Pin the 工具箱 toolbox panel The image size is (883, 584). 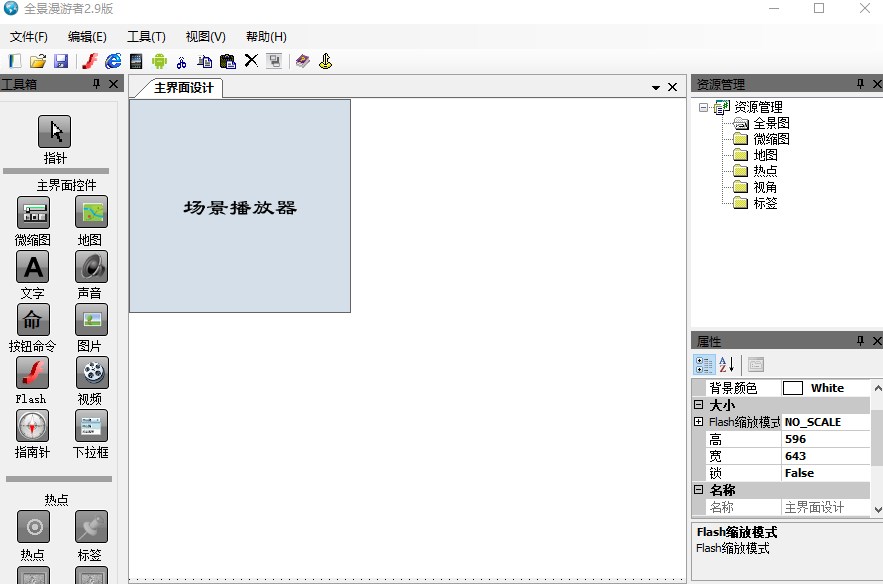point(96,84)
